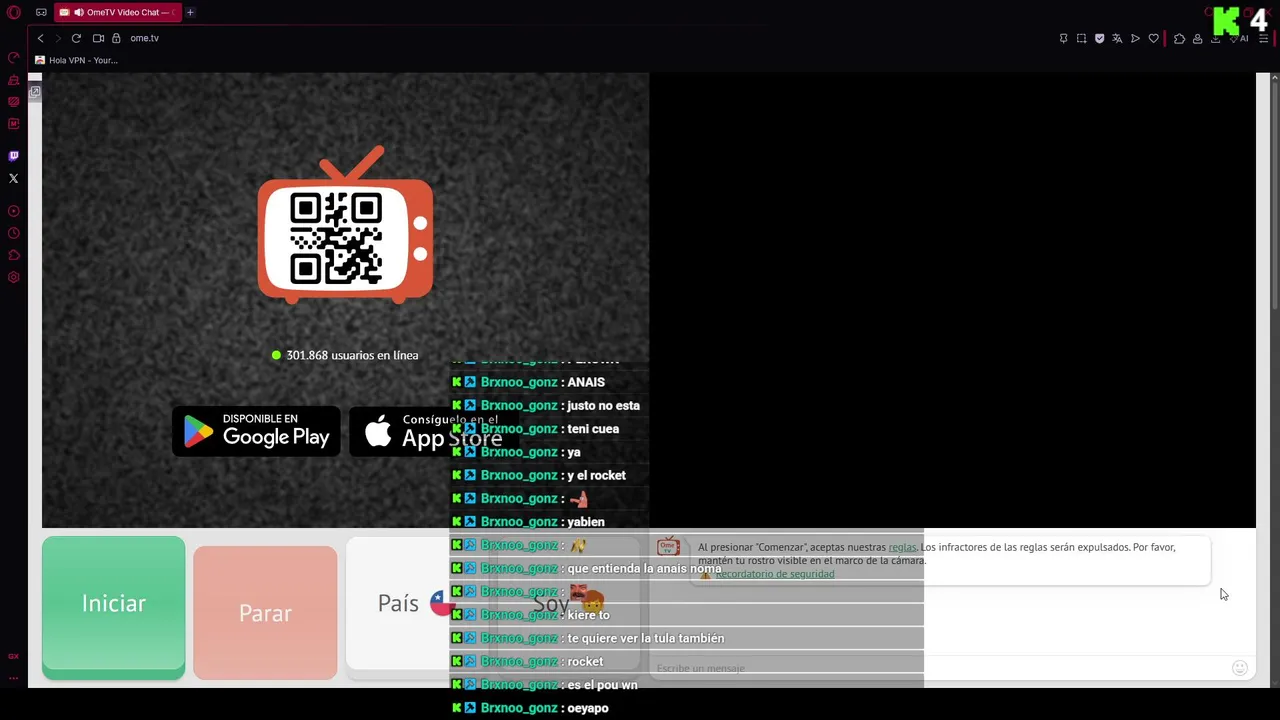This screenshot has width=1280, height=720.
Task: Take snapshot with dashed-square icon
Action: coord(1081,38)
